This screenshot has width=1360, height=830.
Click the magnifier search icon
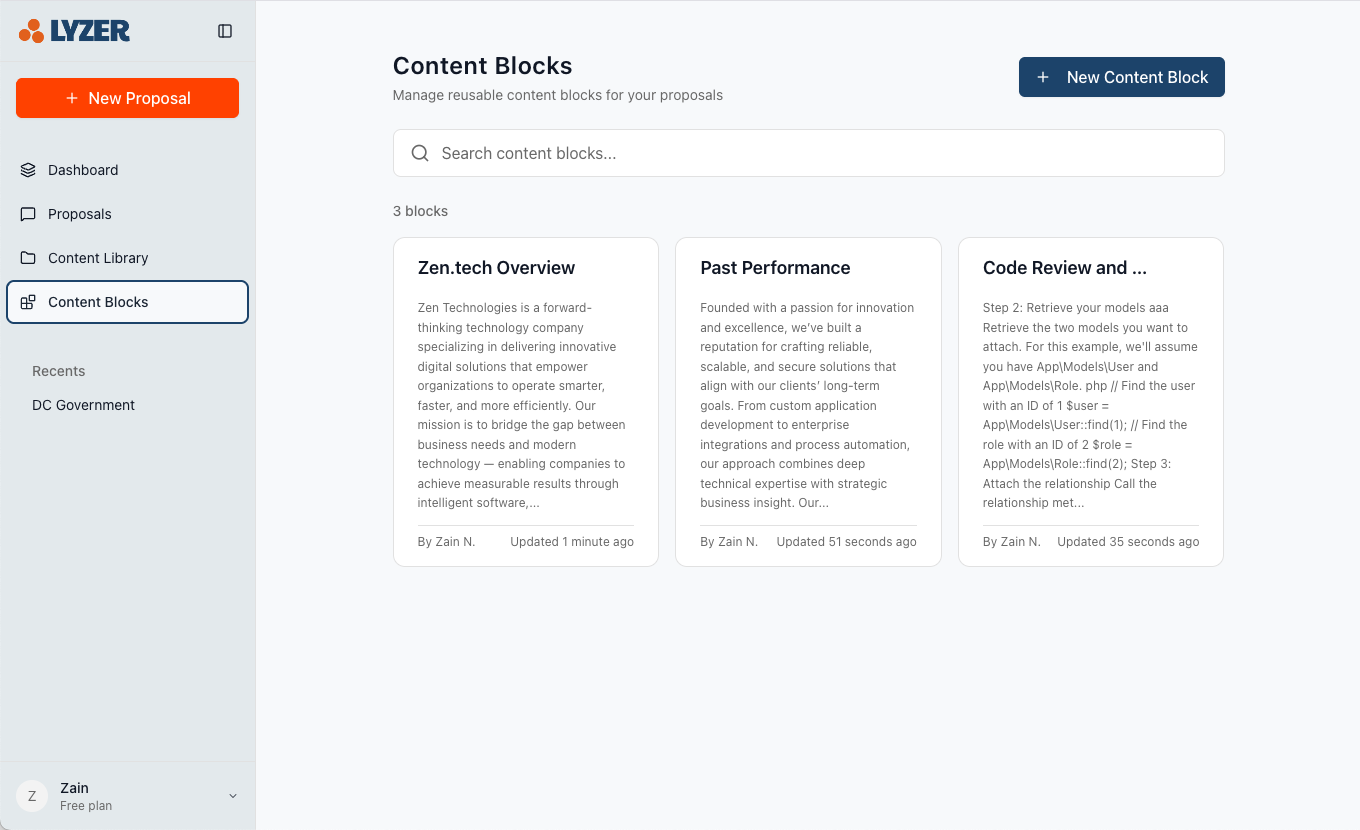pyautogui.click(x=420, y=153)
